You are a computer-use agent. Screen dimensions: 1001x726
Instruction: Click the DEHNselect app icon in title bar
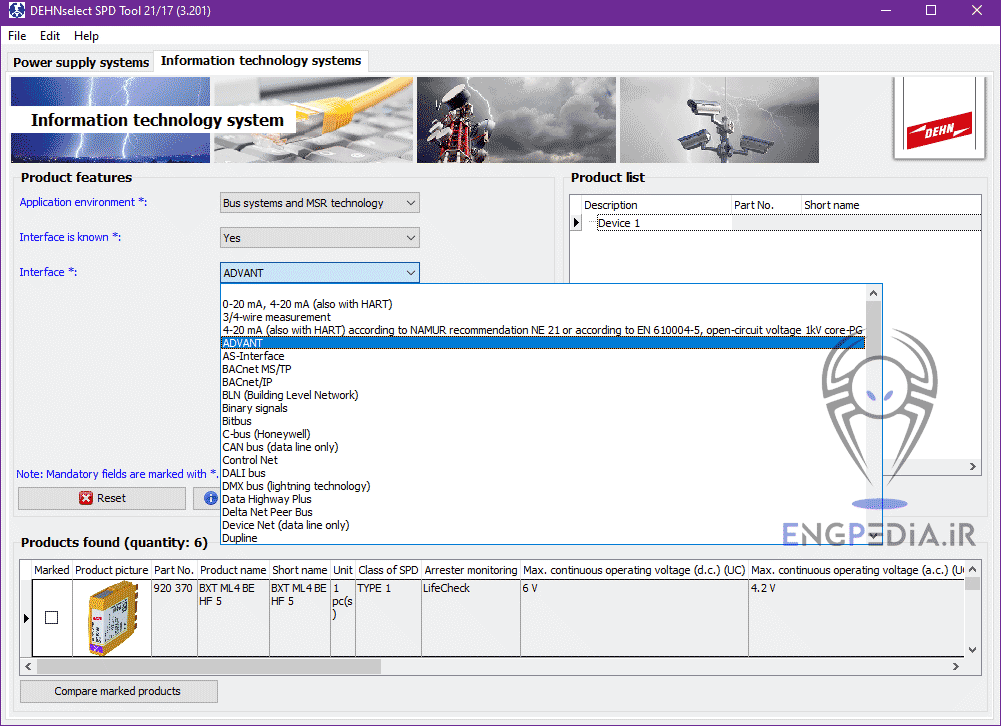point(16,10)
